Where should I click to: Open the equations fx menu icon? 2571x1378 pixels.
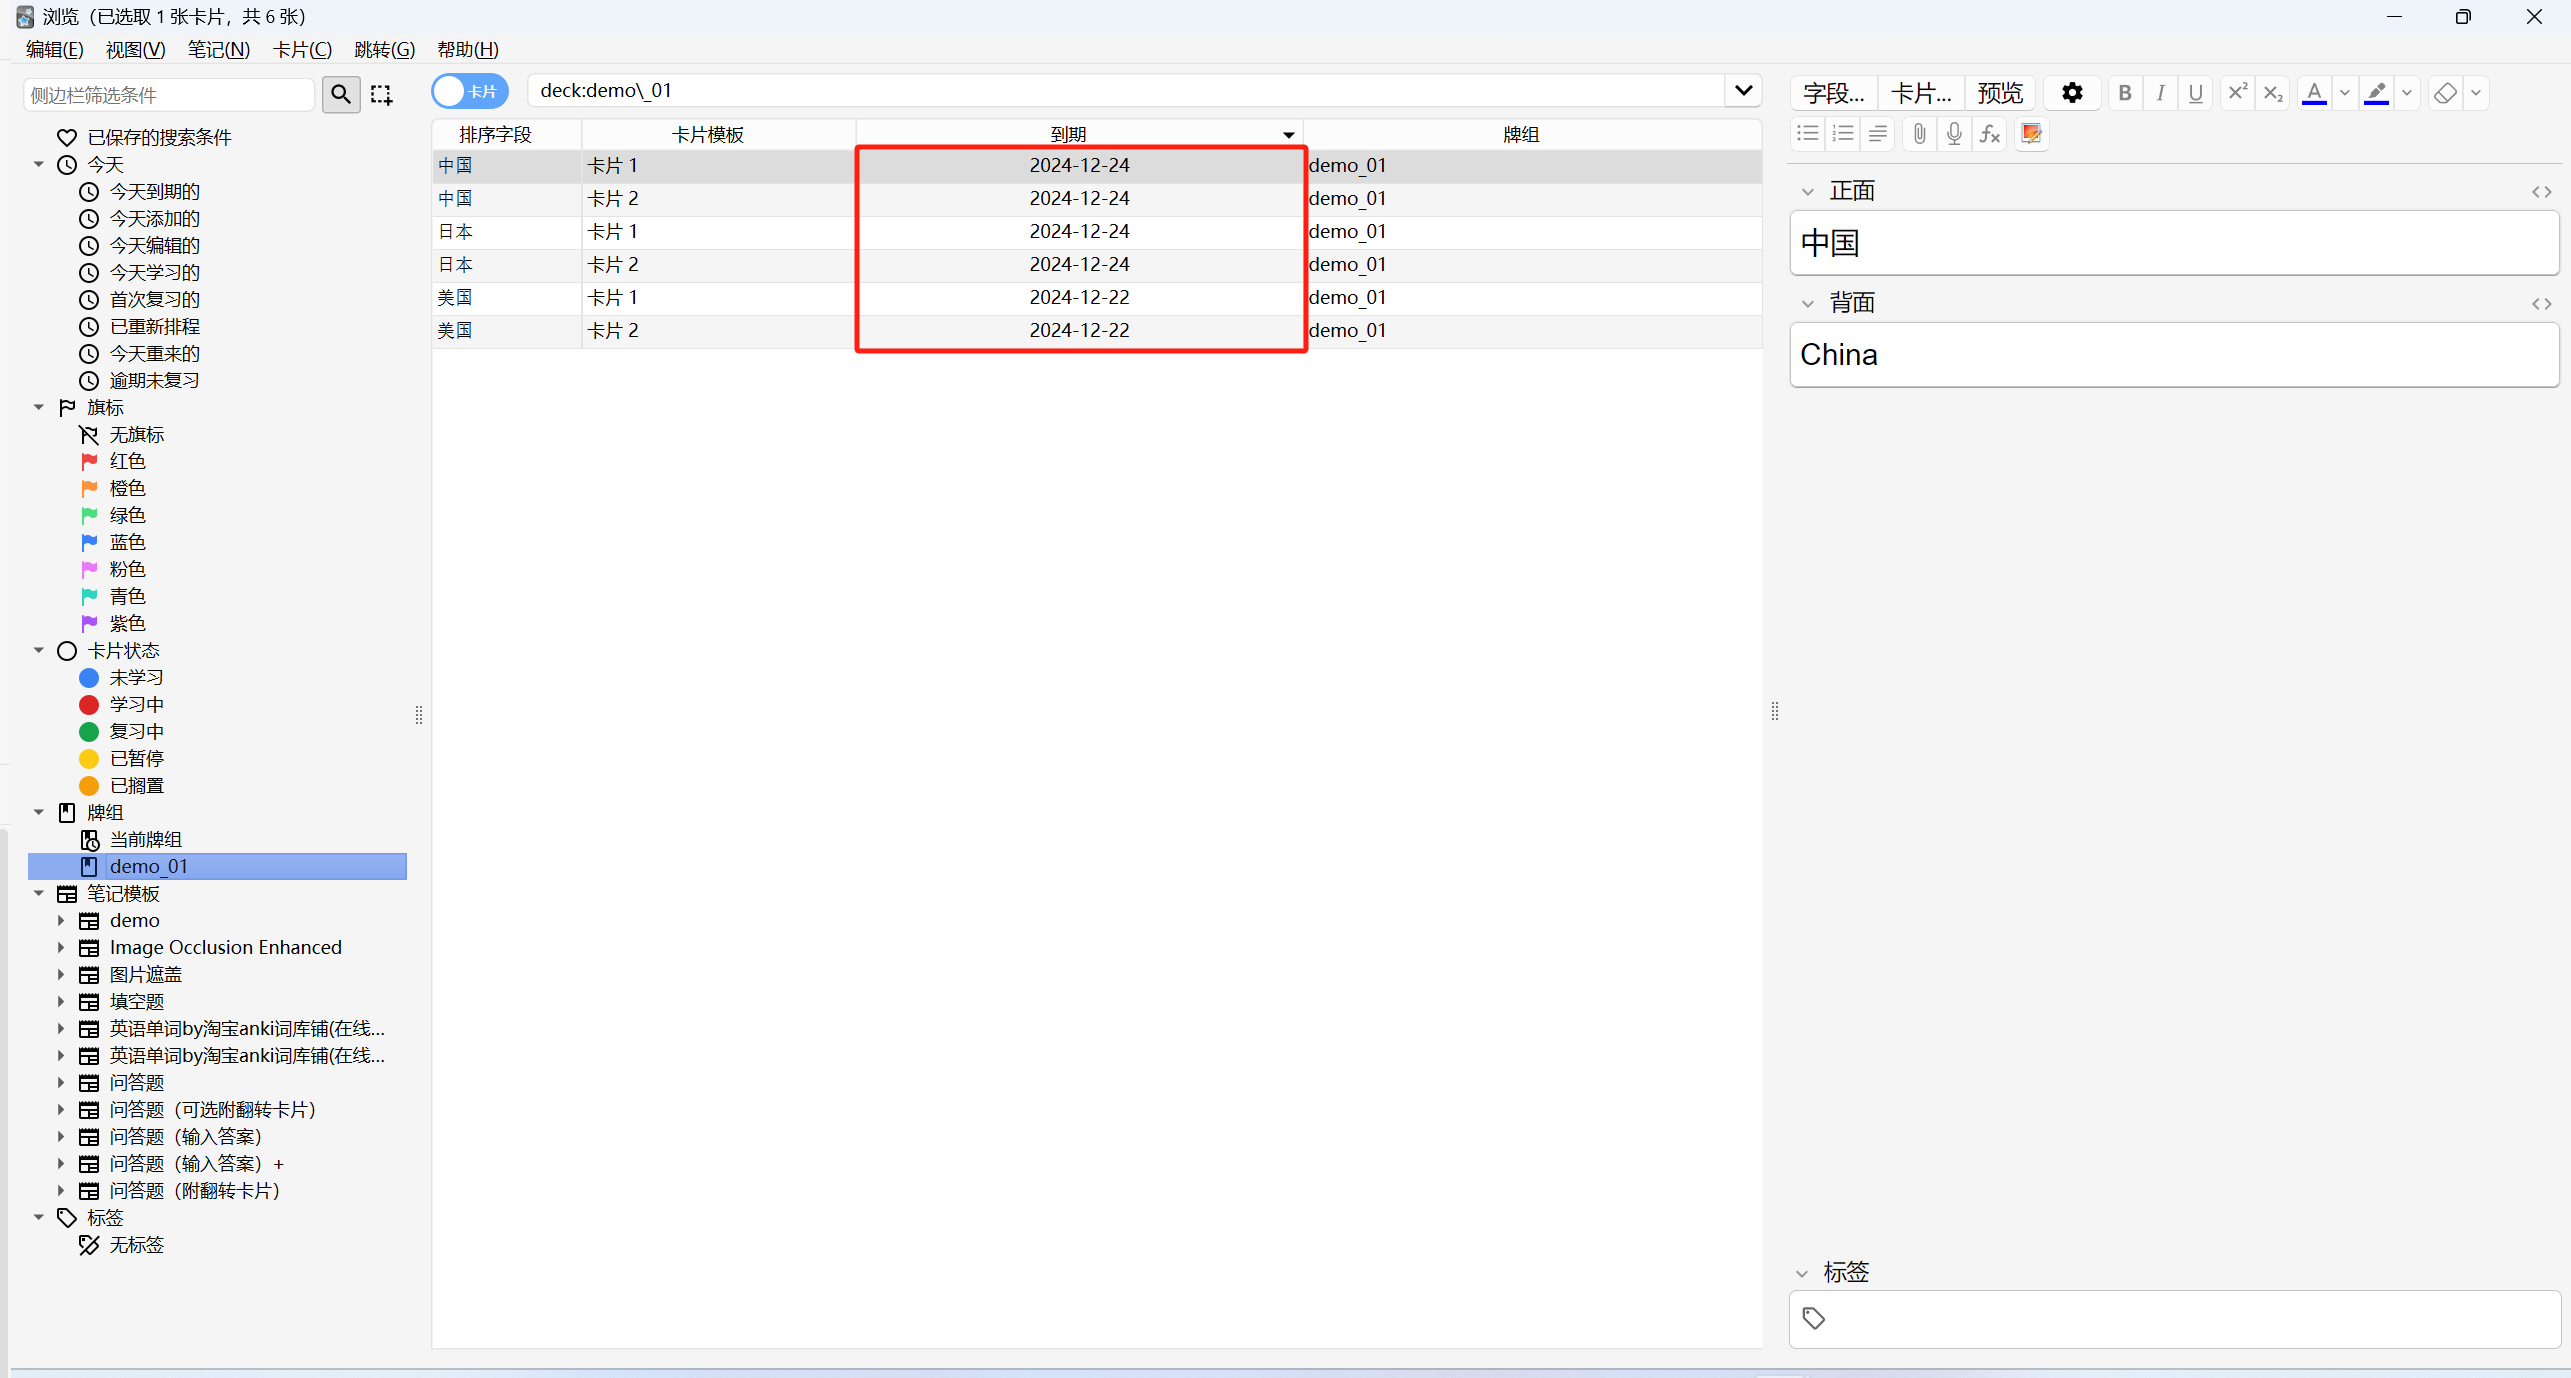coord(1990,134)
